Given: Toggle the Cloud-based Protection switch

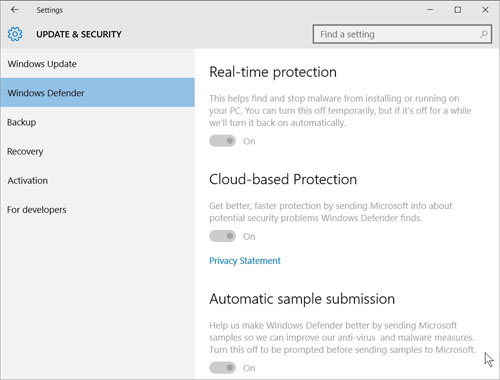Looking at the screenshot, I should click(x=222, y=236).
